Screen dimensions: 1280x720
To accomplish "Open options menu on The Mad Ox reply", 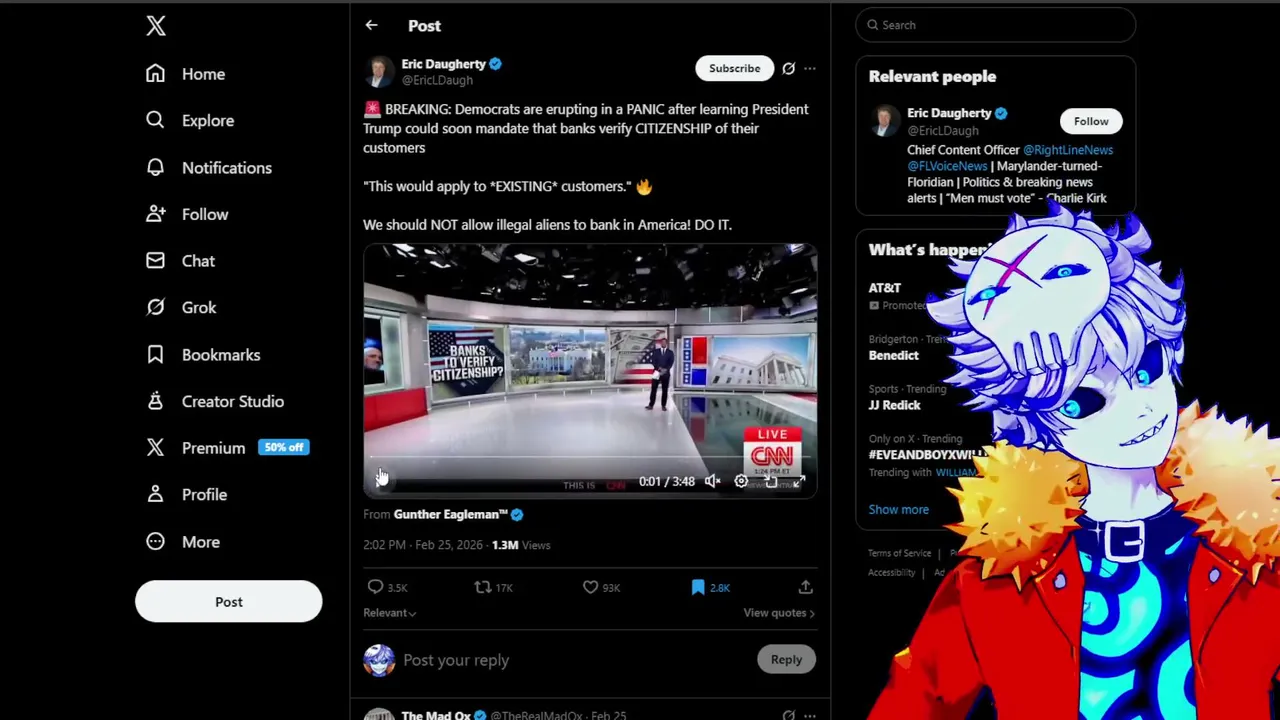I will click(x=810, y=716).
